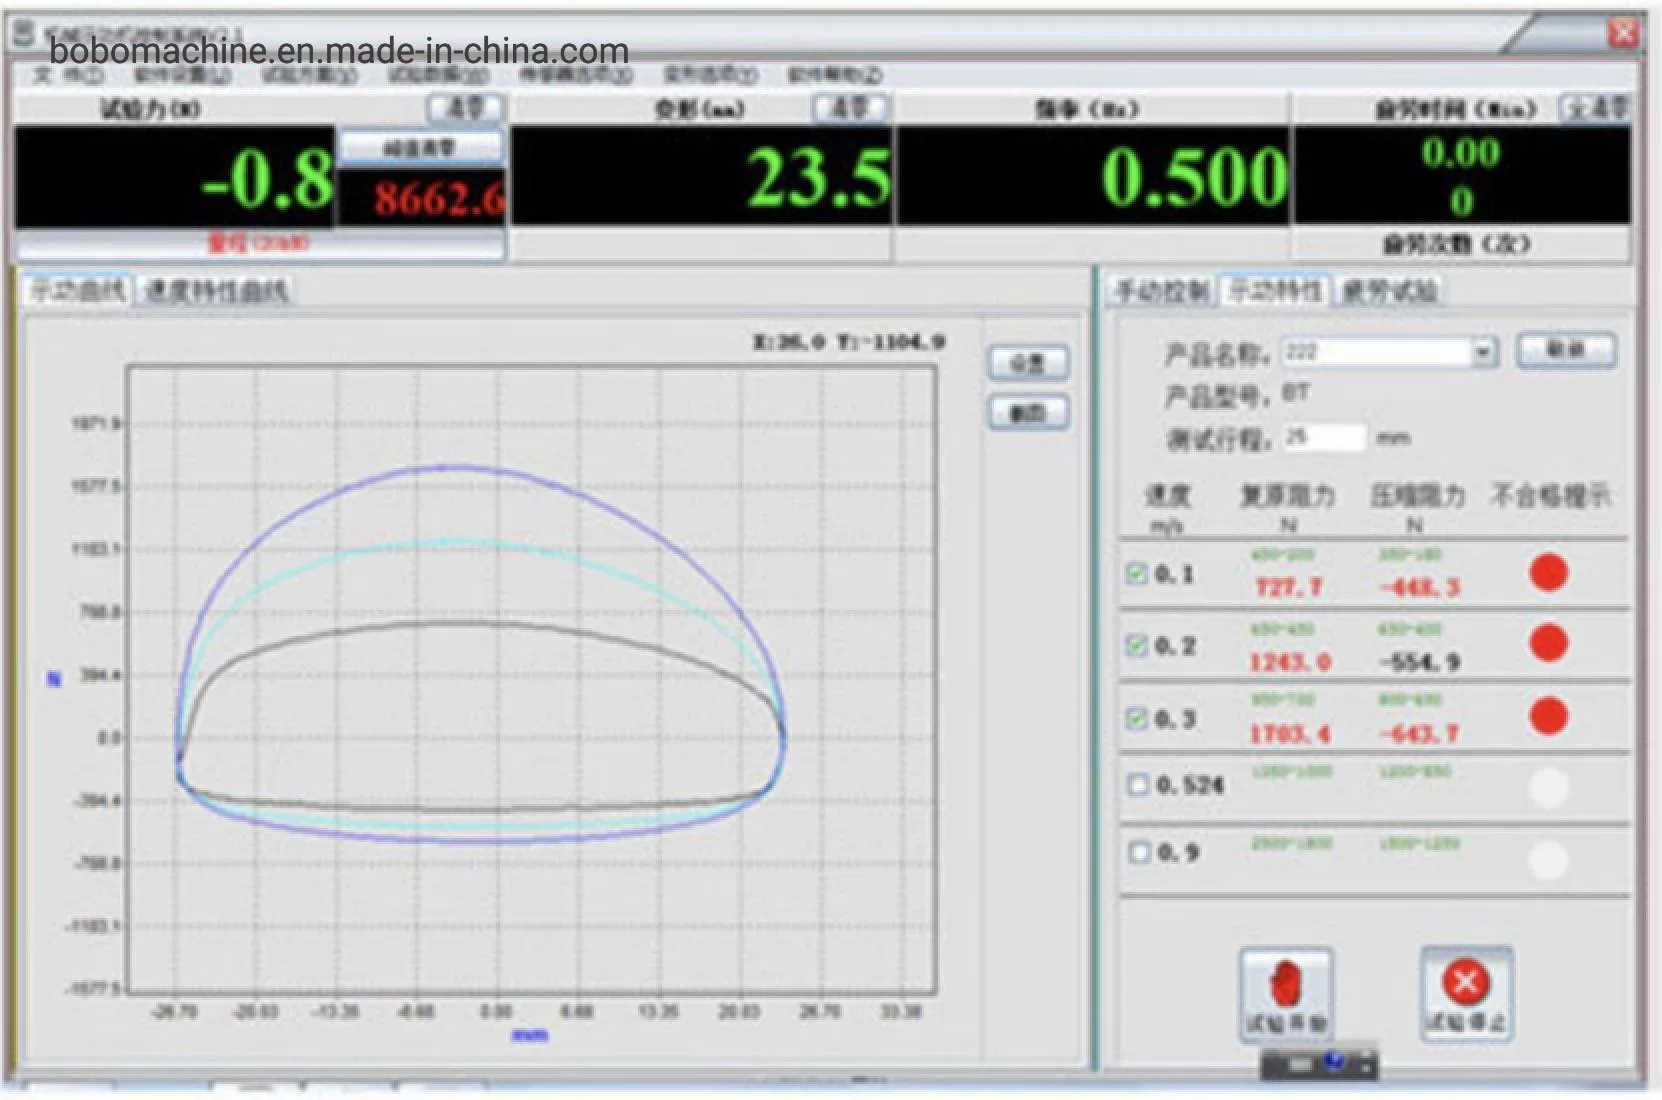The image size is (1662, 1100).
Task: Click 清零 button beside 变形 (mm) label
Action: click(849, 107)
